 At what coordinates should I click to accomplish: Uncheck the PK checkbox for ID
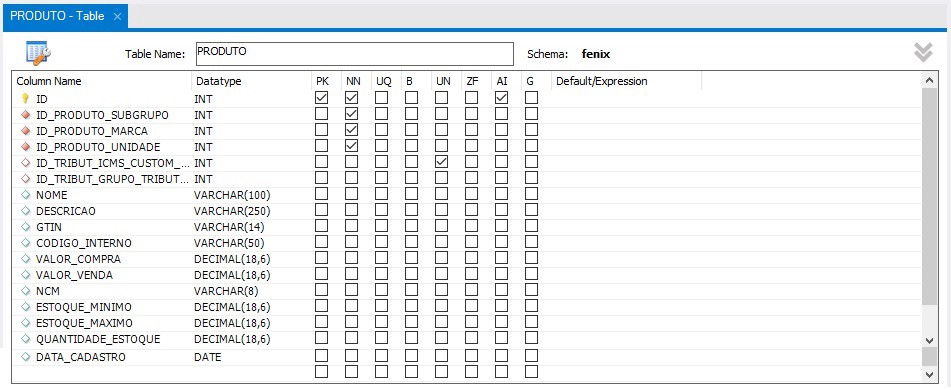[x=321, y=98]
